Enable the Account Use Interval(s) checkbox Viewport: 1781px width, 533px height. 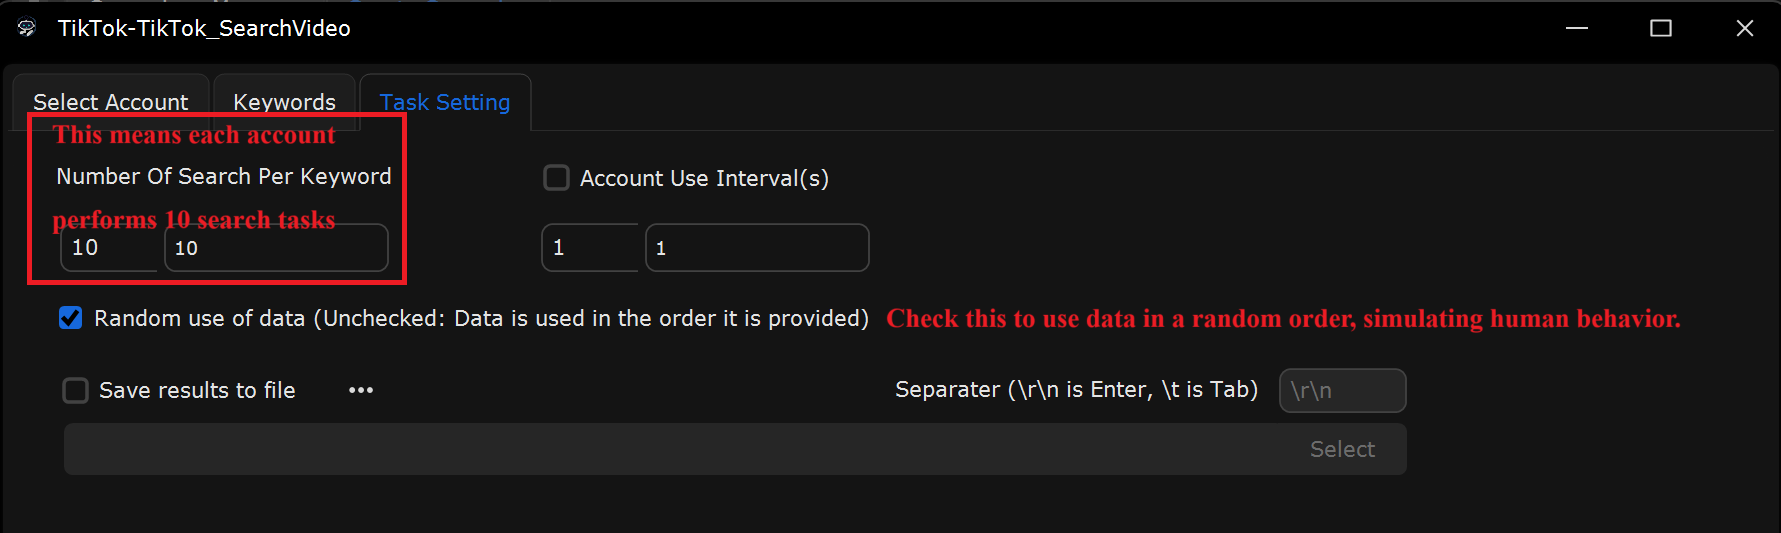coord(556,178)
